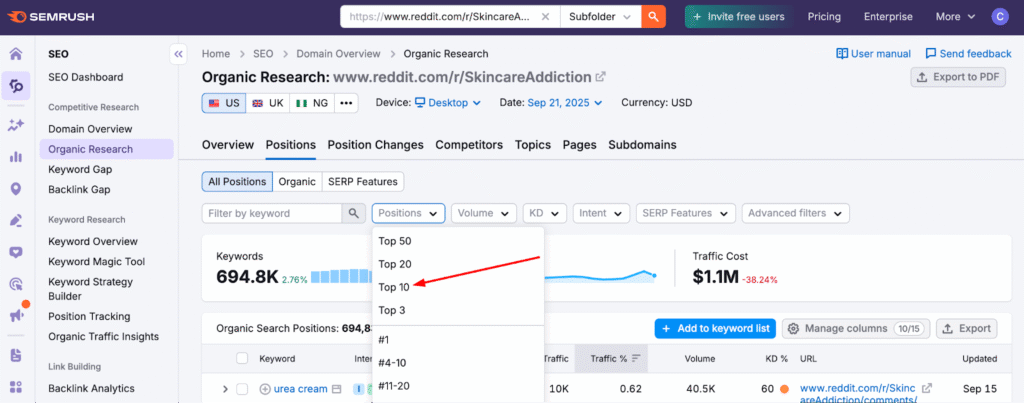1024x403 pixels.
Task: Add urea cream keyword with plus icon
Action: tap(265, 389)
